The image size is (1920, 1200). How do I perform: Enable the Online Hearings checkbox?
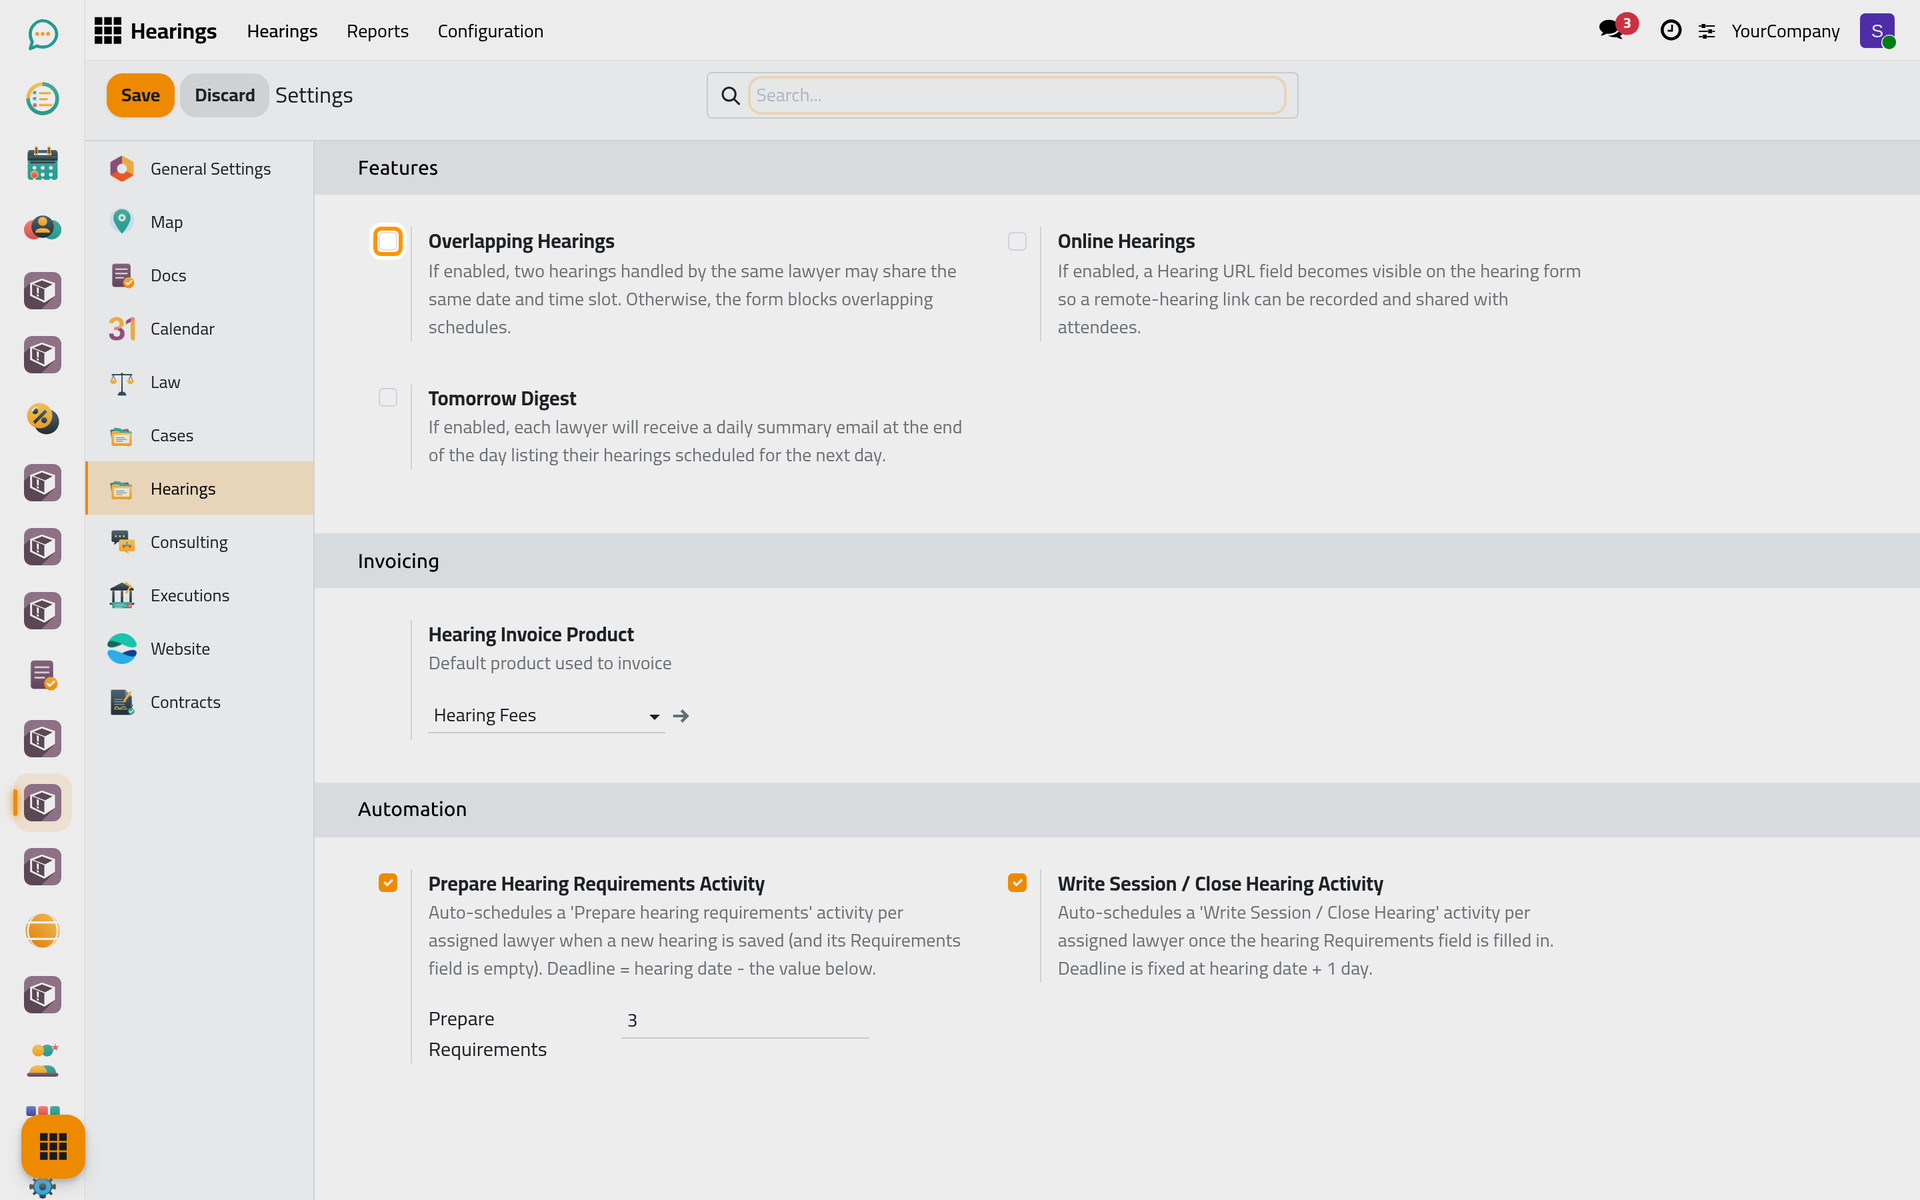(1017, 242)
